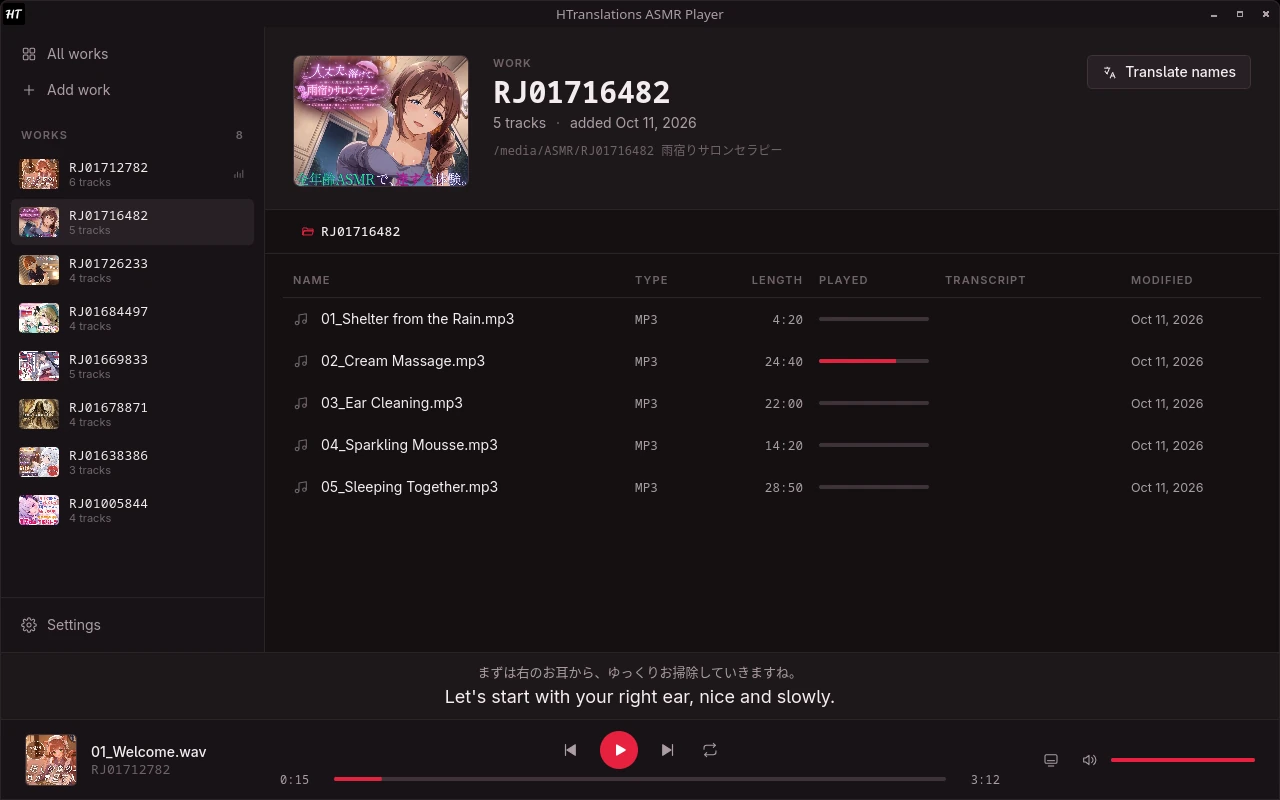Play track 05_Sleeping Together.mp3
Viewport: 1280px width, 800px height.
[x=771, y=487]
